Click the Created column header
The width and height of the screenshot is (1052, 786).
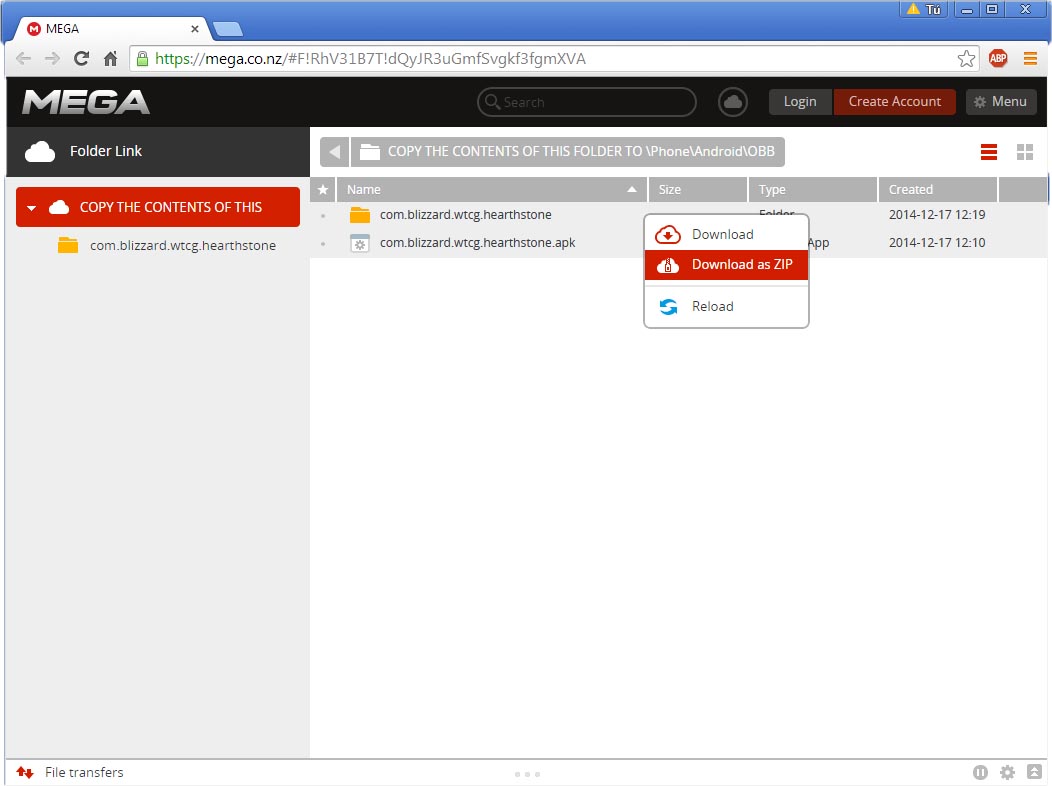938,190
